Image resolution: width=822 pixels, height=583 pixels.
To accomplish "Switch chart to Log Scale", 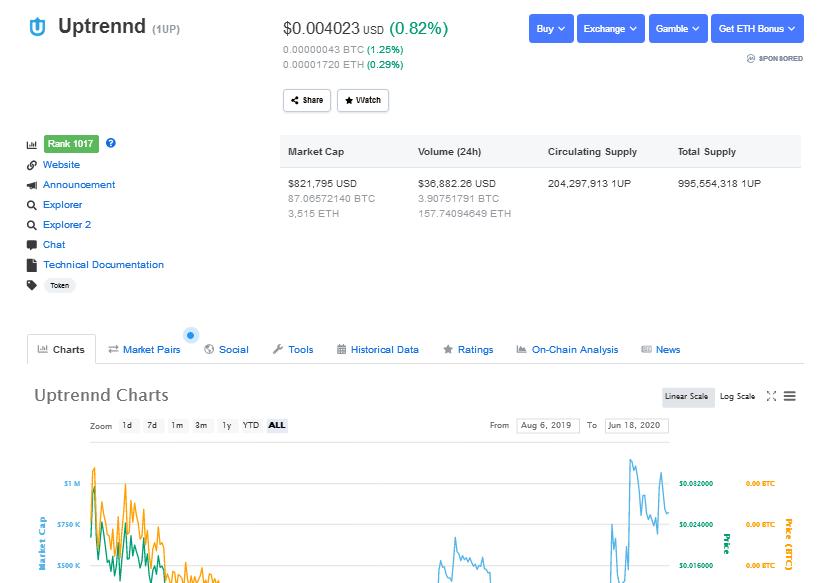I will pos(737,397).
